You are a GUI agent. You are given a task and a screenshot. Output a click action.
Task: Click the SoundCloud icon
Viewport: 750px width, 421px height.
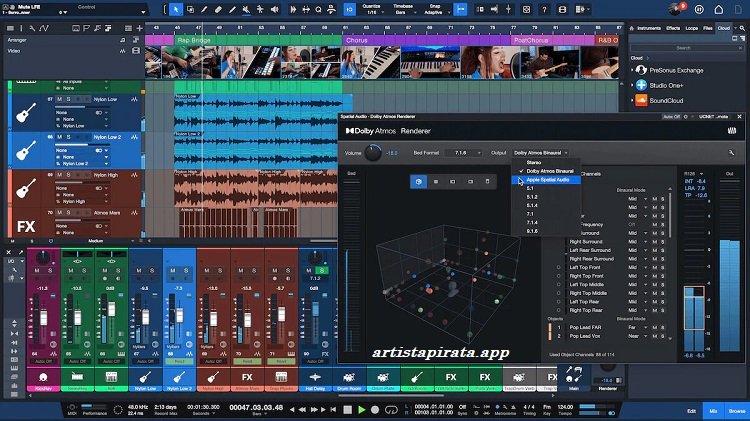coord(641,100)
